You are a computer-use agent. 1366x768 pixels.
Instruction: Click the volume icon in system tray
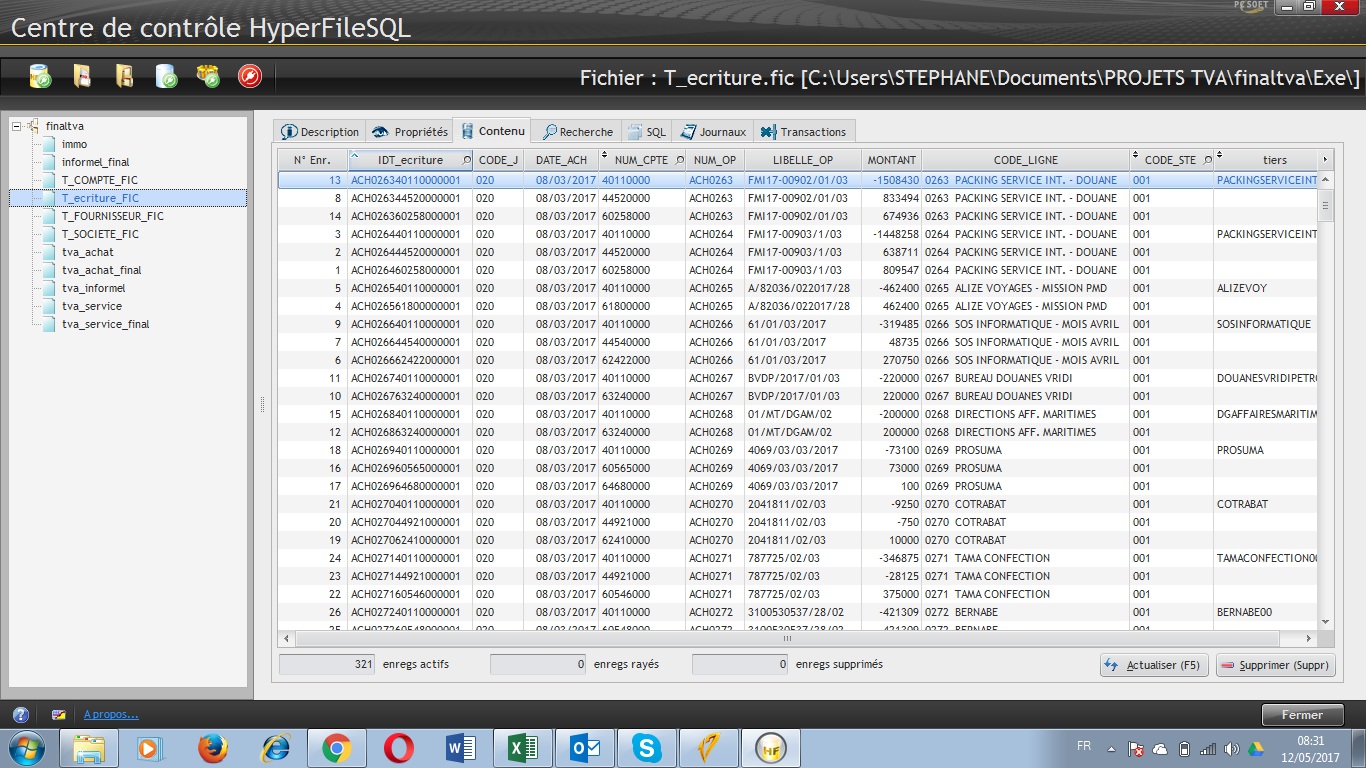coord(1231,748)
